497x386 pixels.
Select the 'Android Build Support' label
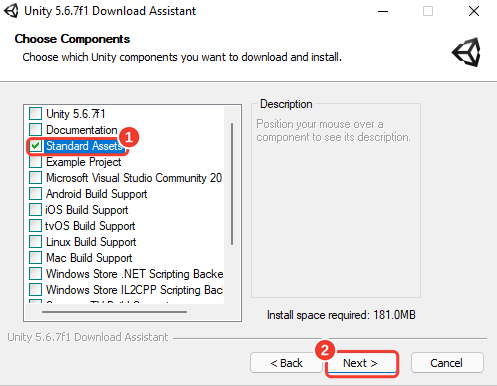pos(97,194)
